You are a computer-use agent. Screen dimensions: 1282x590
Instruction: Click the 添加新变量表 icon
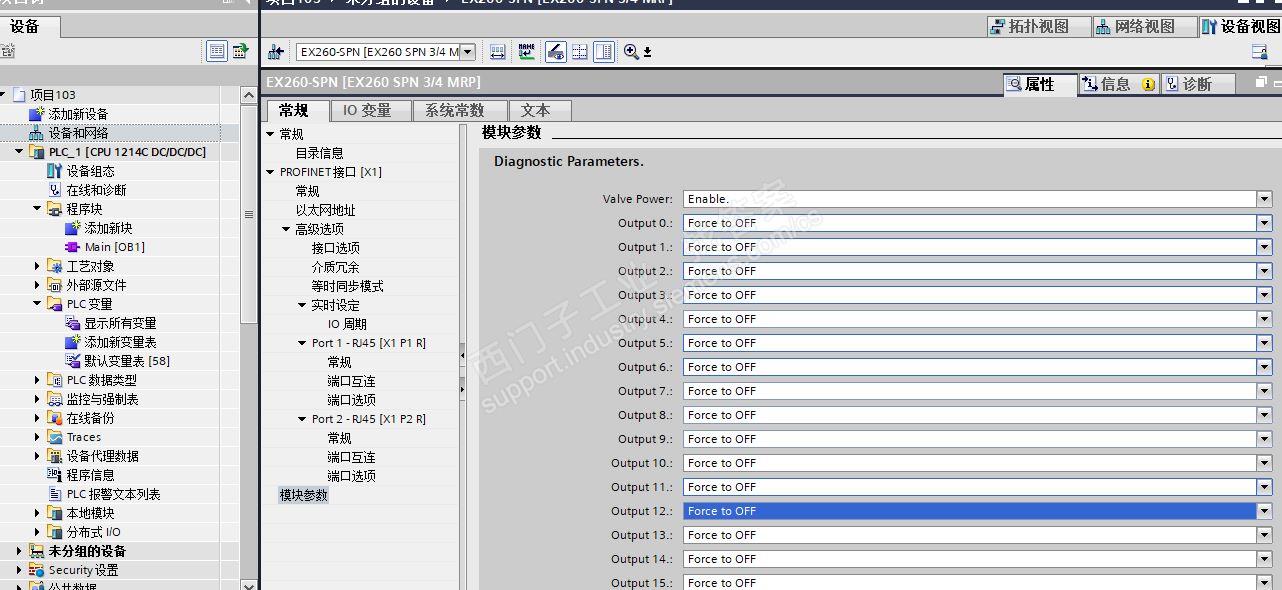(73, 342)
